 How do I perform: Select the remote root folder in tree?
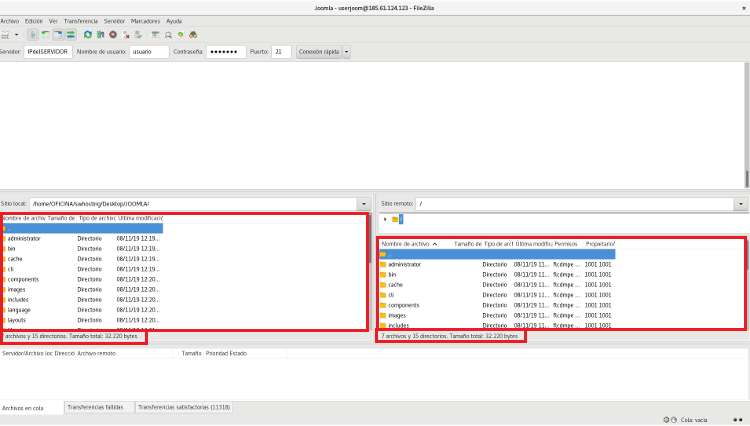click(x=398, y=219)
